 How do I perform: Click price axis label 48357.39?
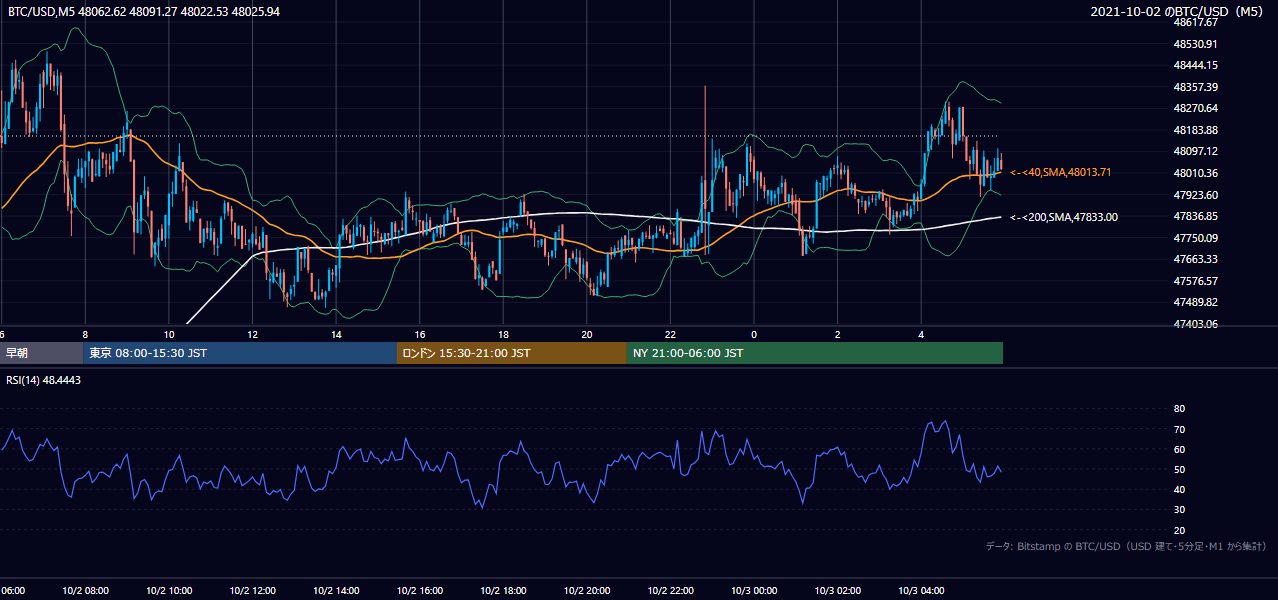[1195, 87]
